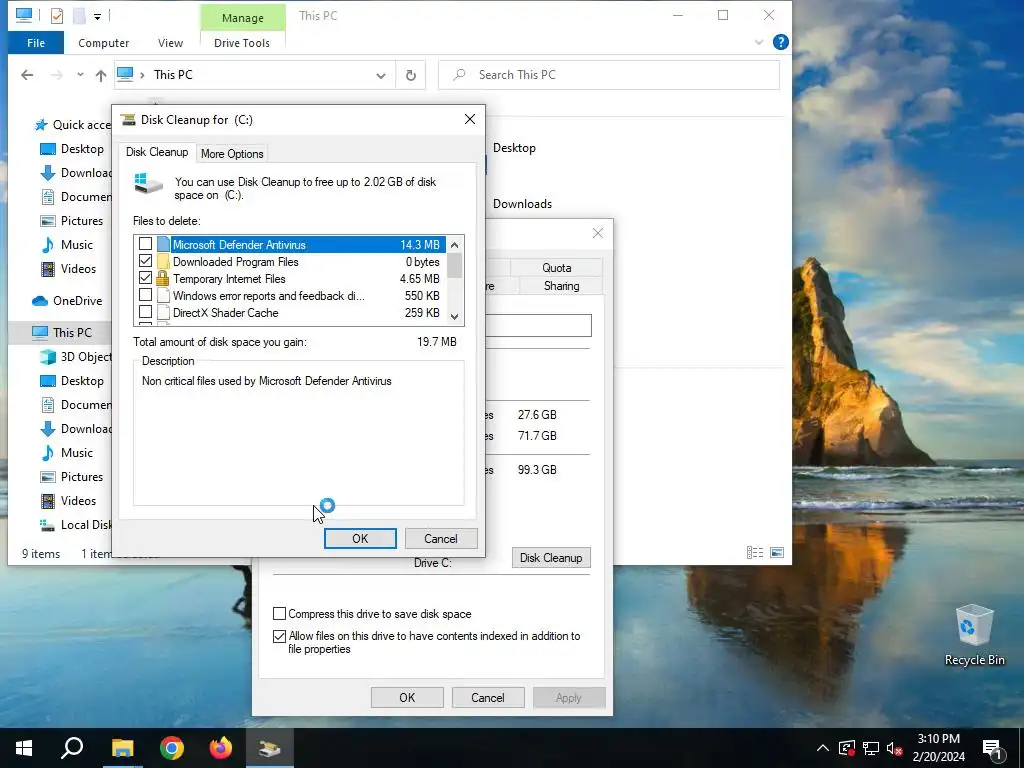The image size is (1024, 768).
Task: Switch to details view icon in status bar
Action: (755, 552)
